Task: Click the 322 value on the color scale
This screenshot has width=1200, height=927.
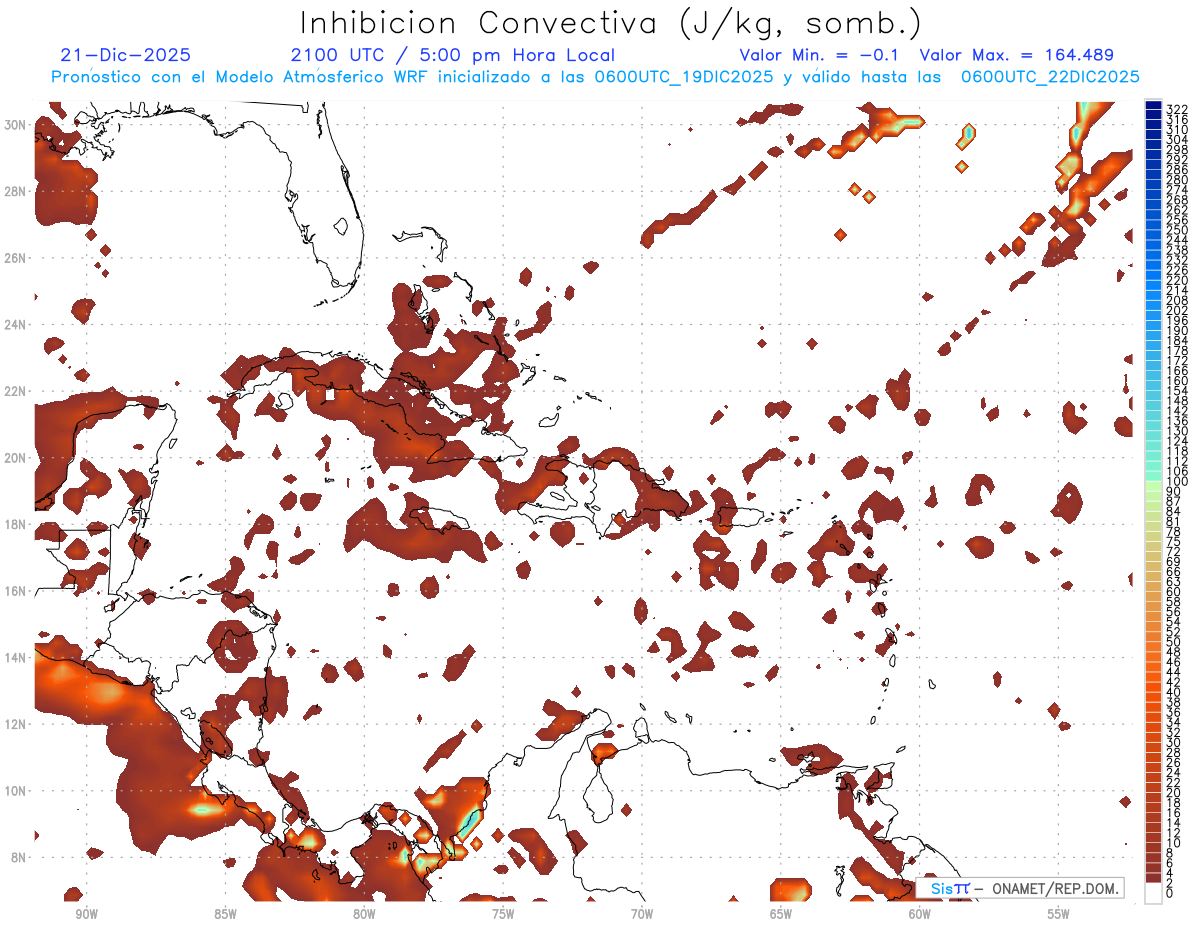Action: [1177, 109]
